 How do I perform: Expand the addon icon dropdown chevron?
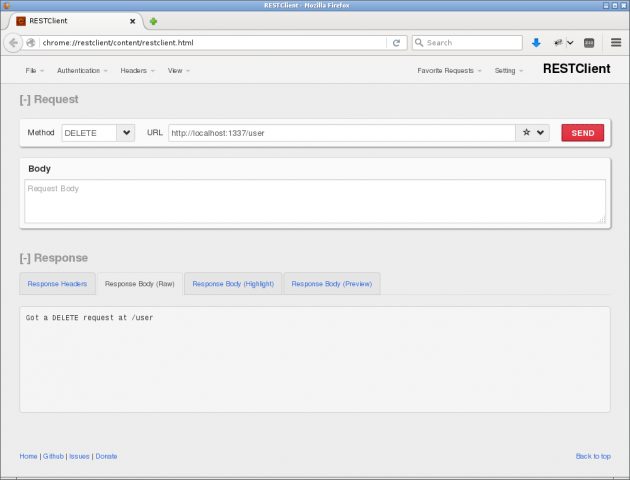point(570,43)
